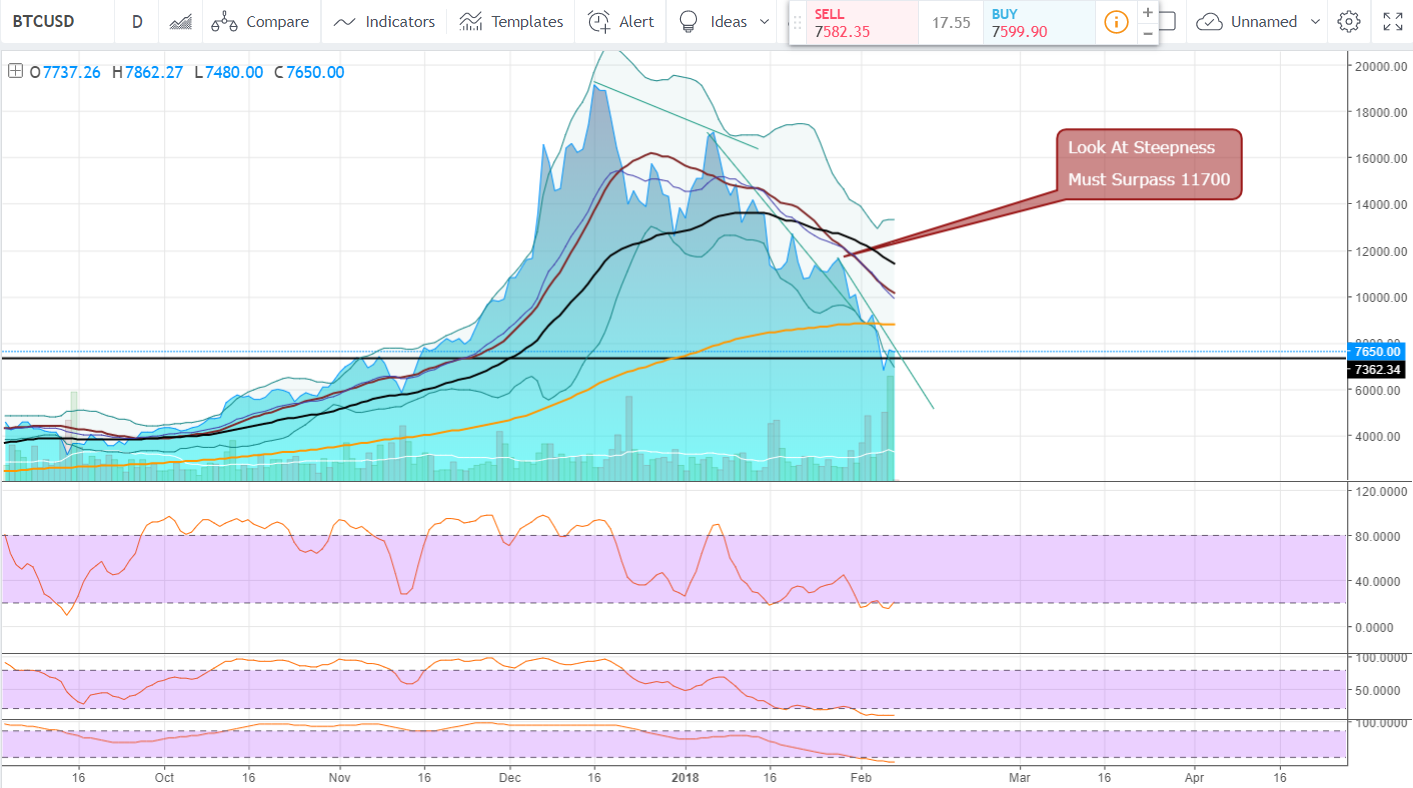The image size is (1413, 788).
Task: Click the 'Must Surpass 11700' callout text
Action: (1149, 180)
